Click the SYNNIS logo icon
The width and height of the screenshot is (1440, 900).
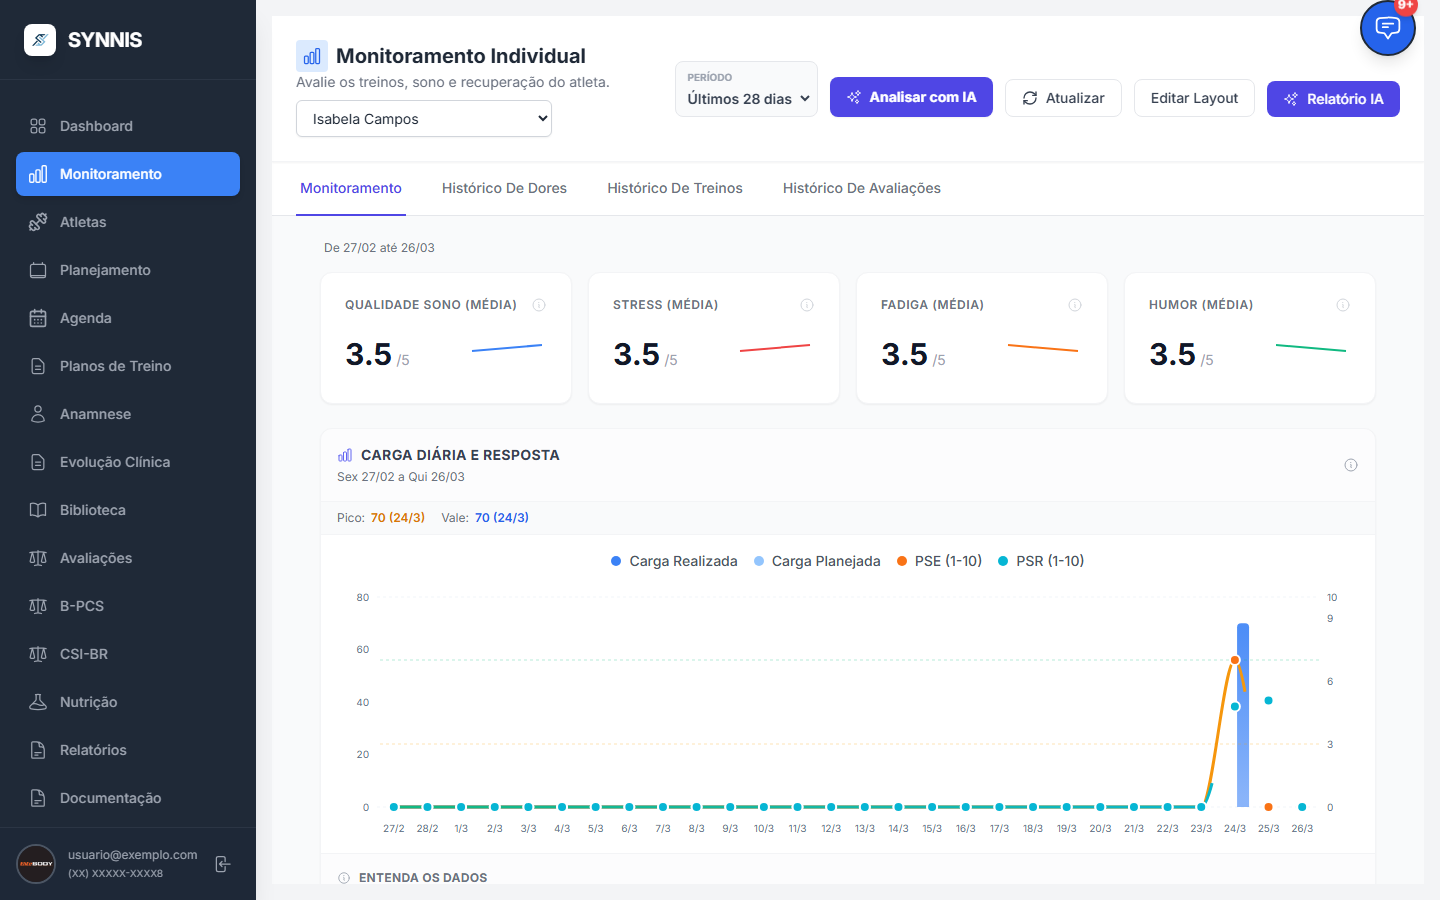coord(40,40)
